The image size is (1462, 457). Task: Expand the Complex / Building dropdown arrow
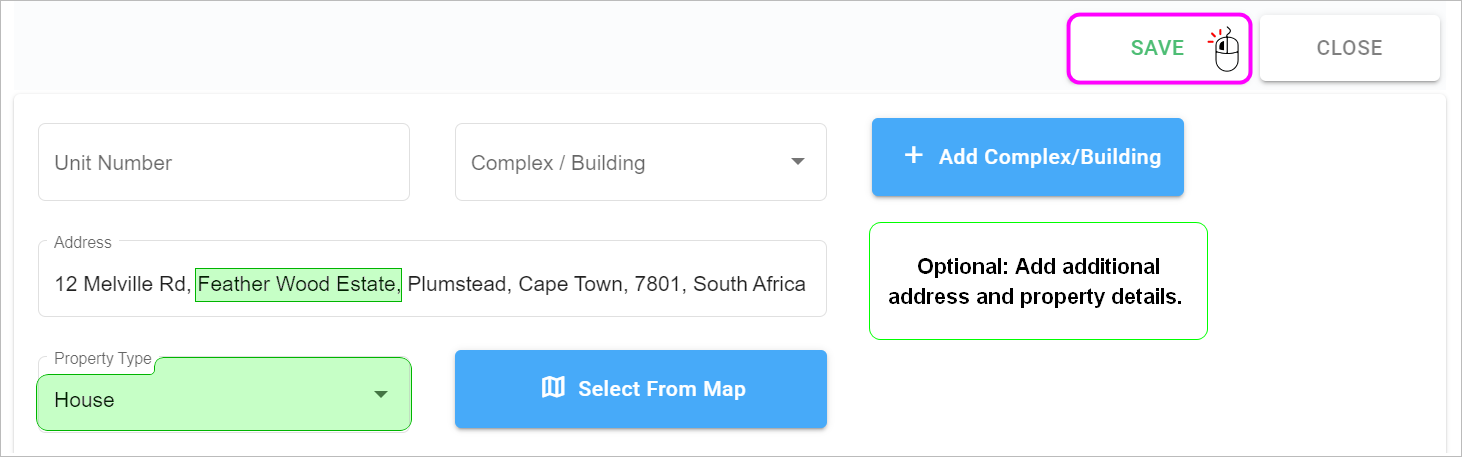pos(798,162)
